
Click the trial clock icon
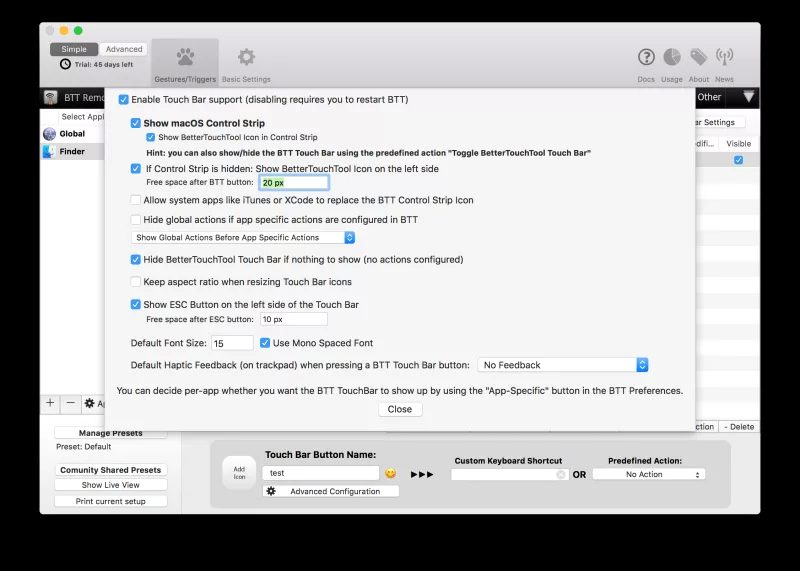(65, 64)
